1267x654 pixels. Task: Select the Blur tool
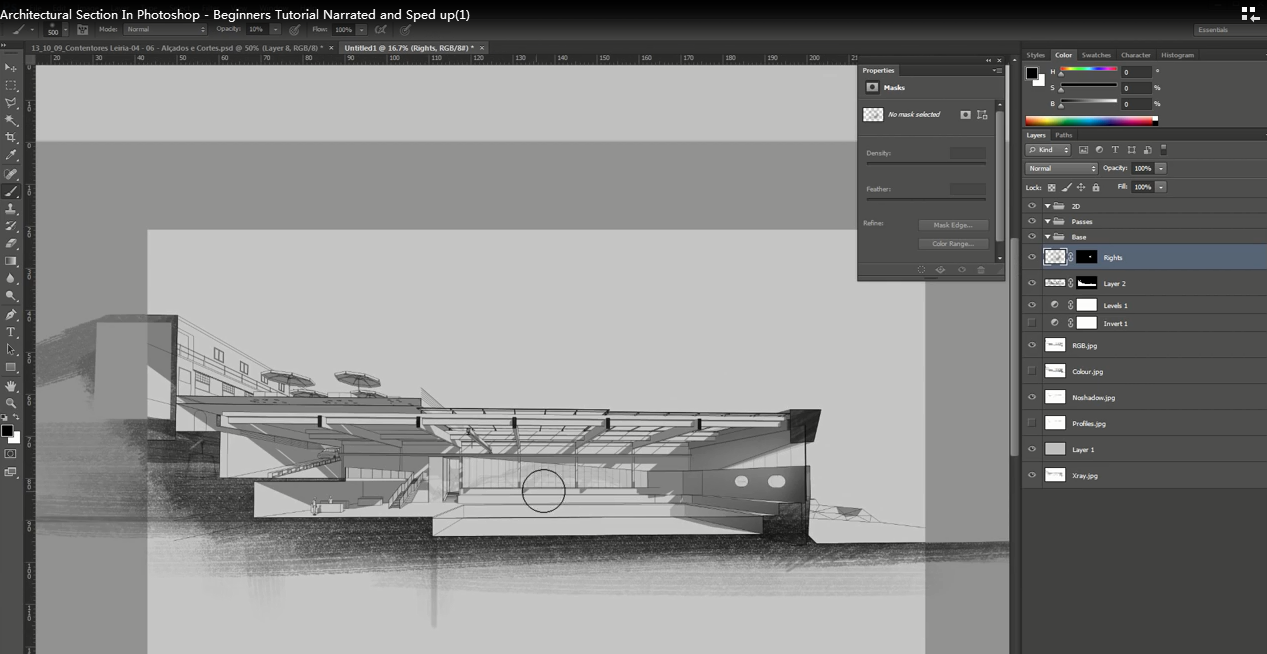11,278
